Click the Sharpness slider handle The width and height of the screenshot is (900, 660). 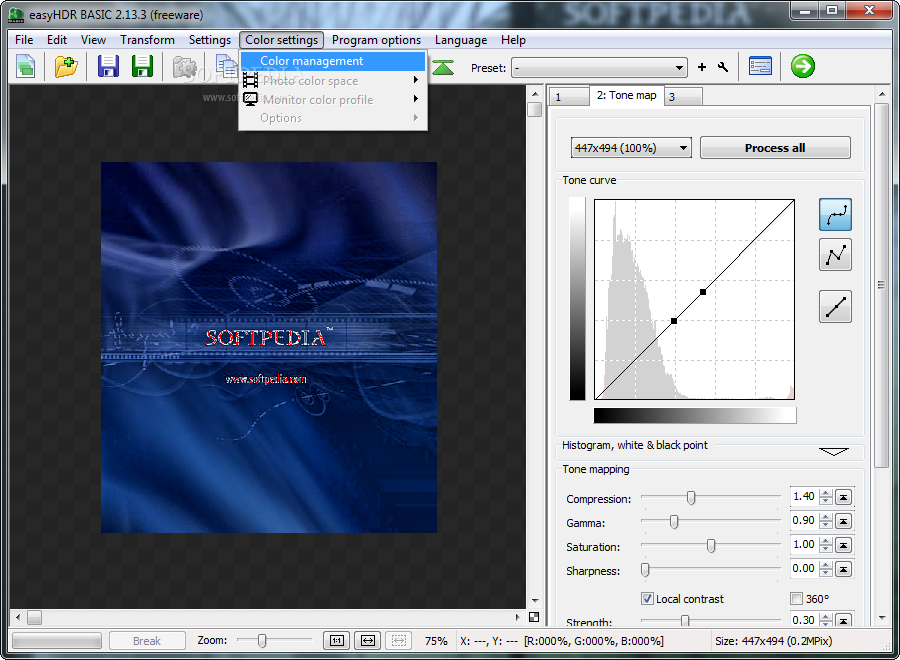click(x=645, y=569)
